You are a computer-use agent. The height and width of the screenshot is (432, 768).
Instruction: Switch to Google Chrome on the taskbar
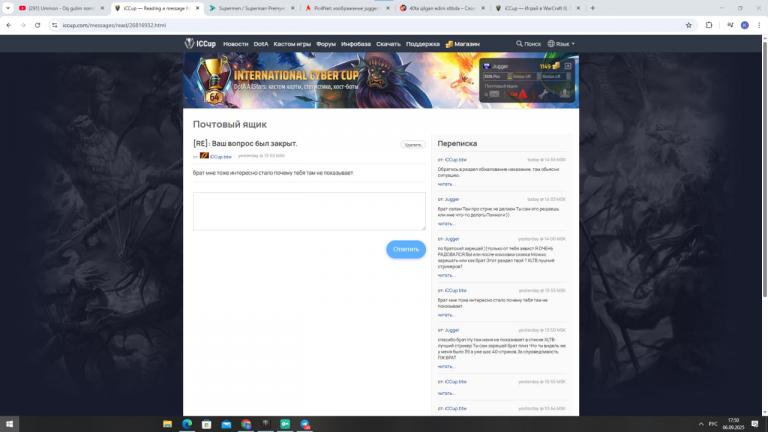[x=246, y=424]
